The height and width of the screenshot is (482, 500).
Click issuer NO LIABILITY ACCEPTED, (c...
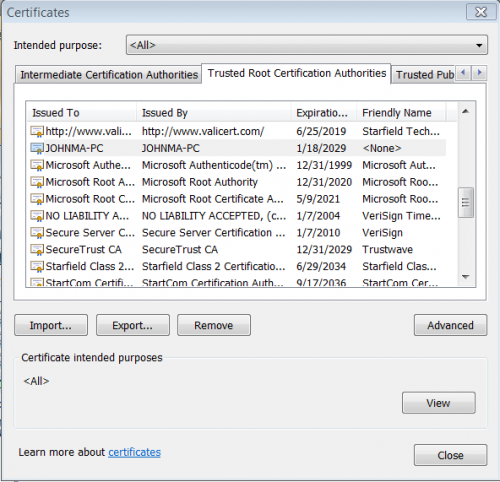(214, 216)
